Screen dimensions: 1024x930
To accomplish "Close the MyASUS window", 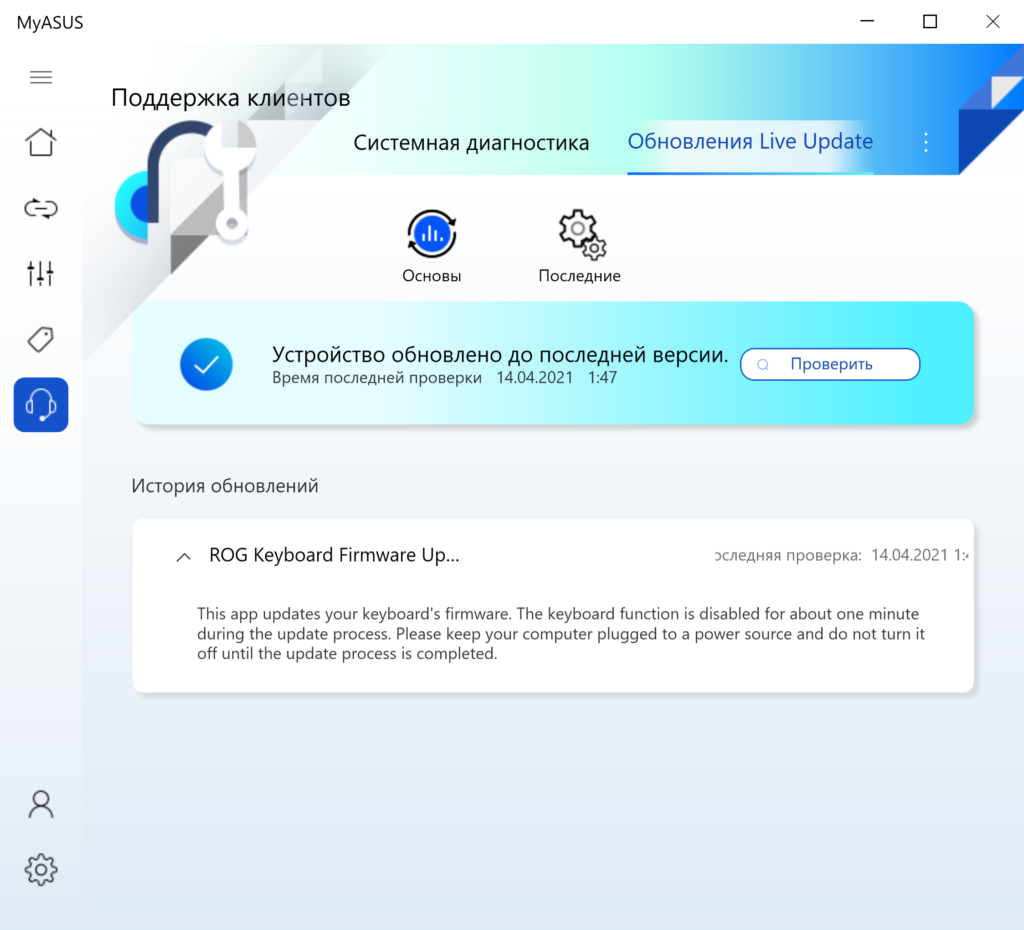I will [993, 22].
